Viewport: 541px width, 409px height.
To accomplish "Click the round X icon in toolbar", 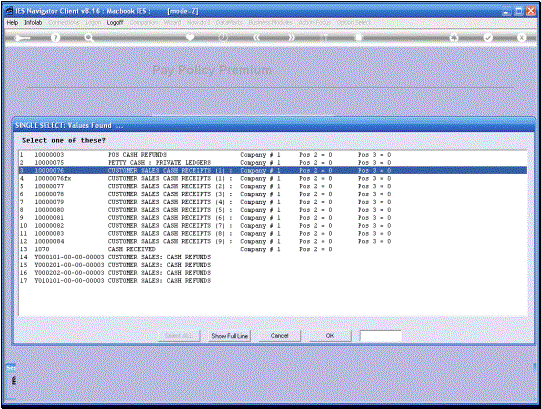I will 522,38.
